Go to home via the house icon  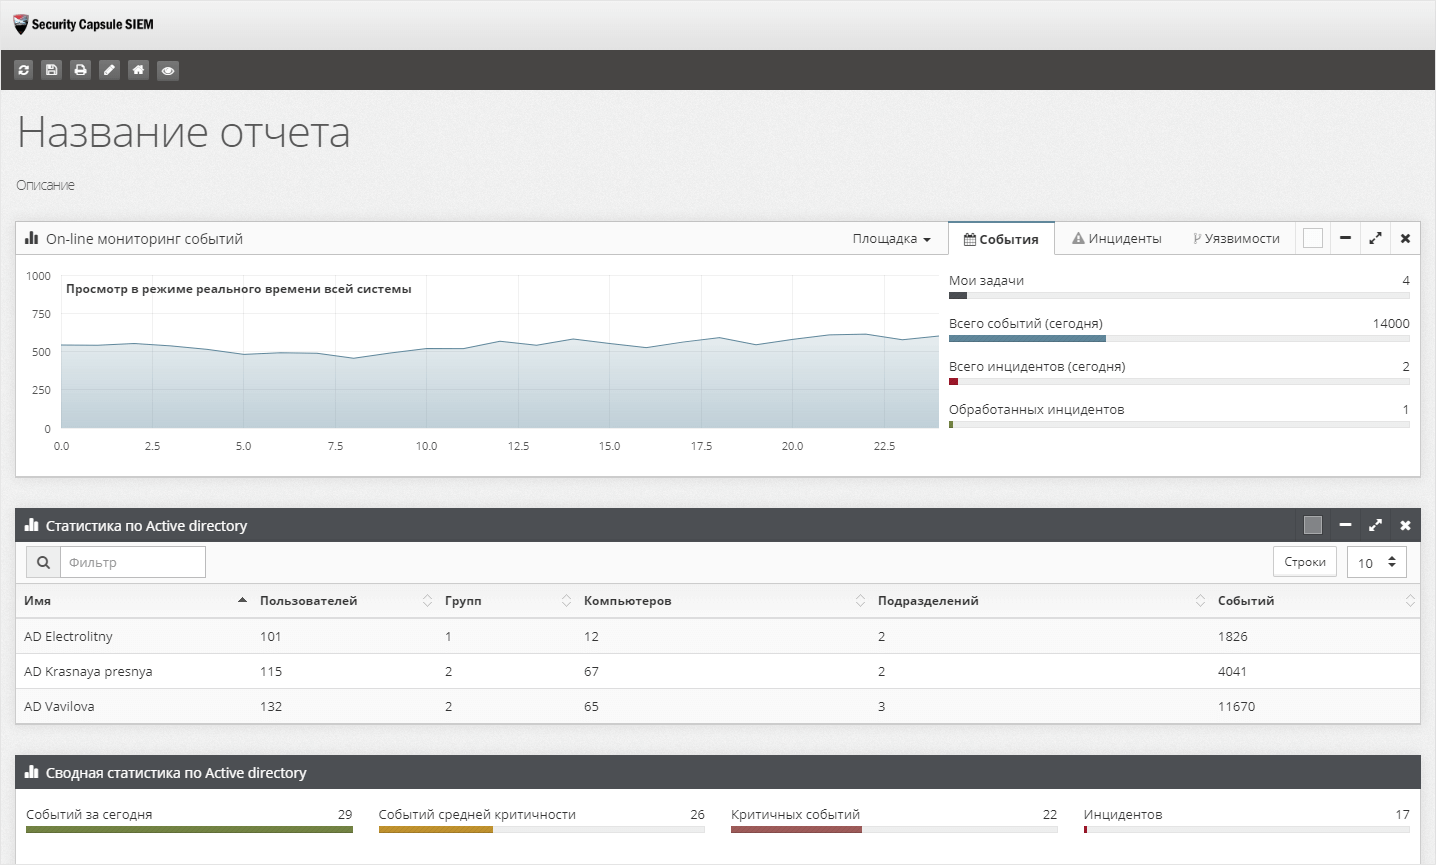click(x=139, y=70)
